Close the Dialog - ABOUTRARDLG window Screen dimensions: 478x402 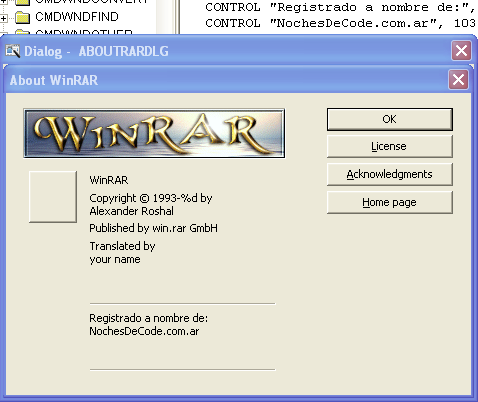461,51
